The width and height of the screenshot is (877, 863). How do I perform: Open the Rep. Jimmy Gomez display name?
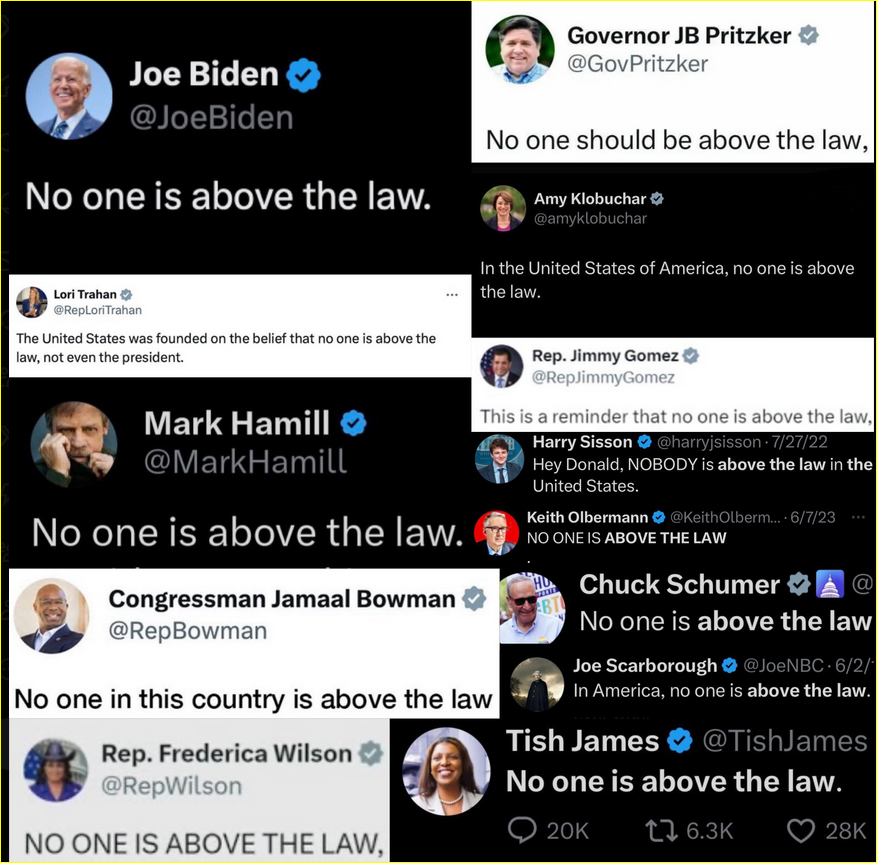point(605,356)
